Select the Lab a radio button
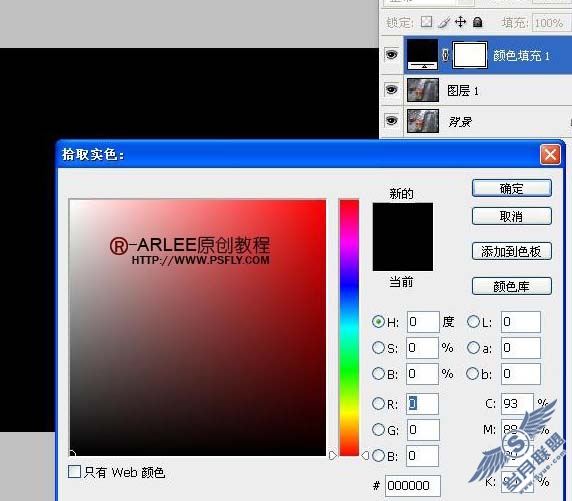This screenshot has height=501, width=572. point(473,347)
